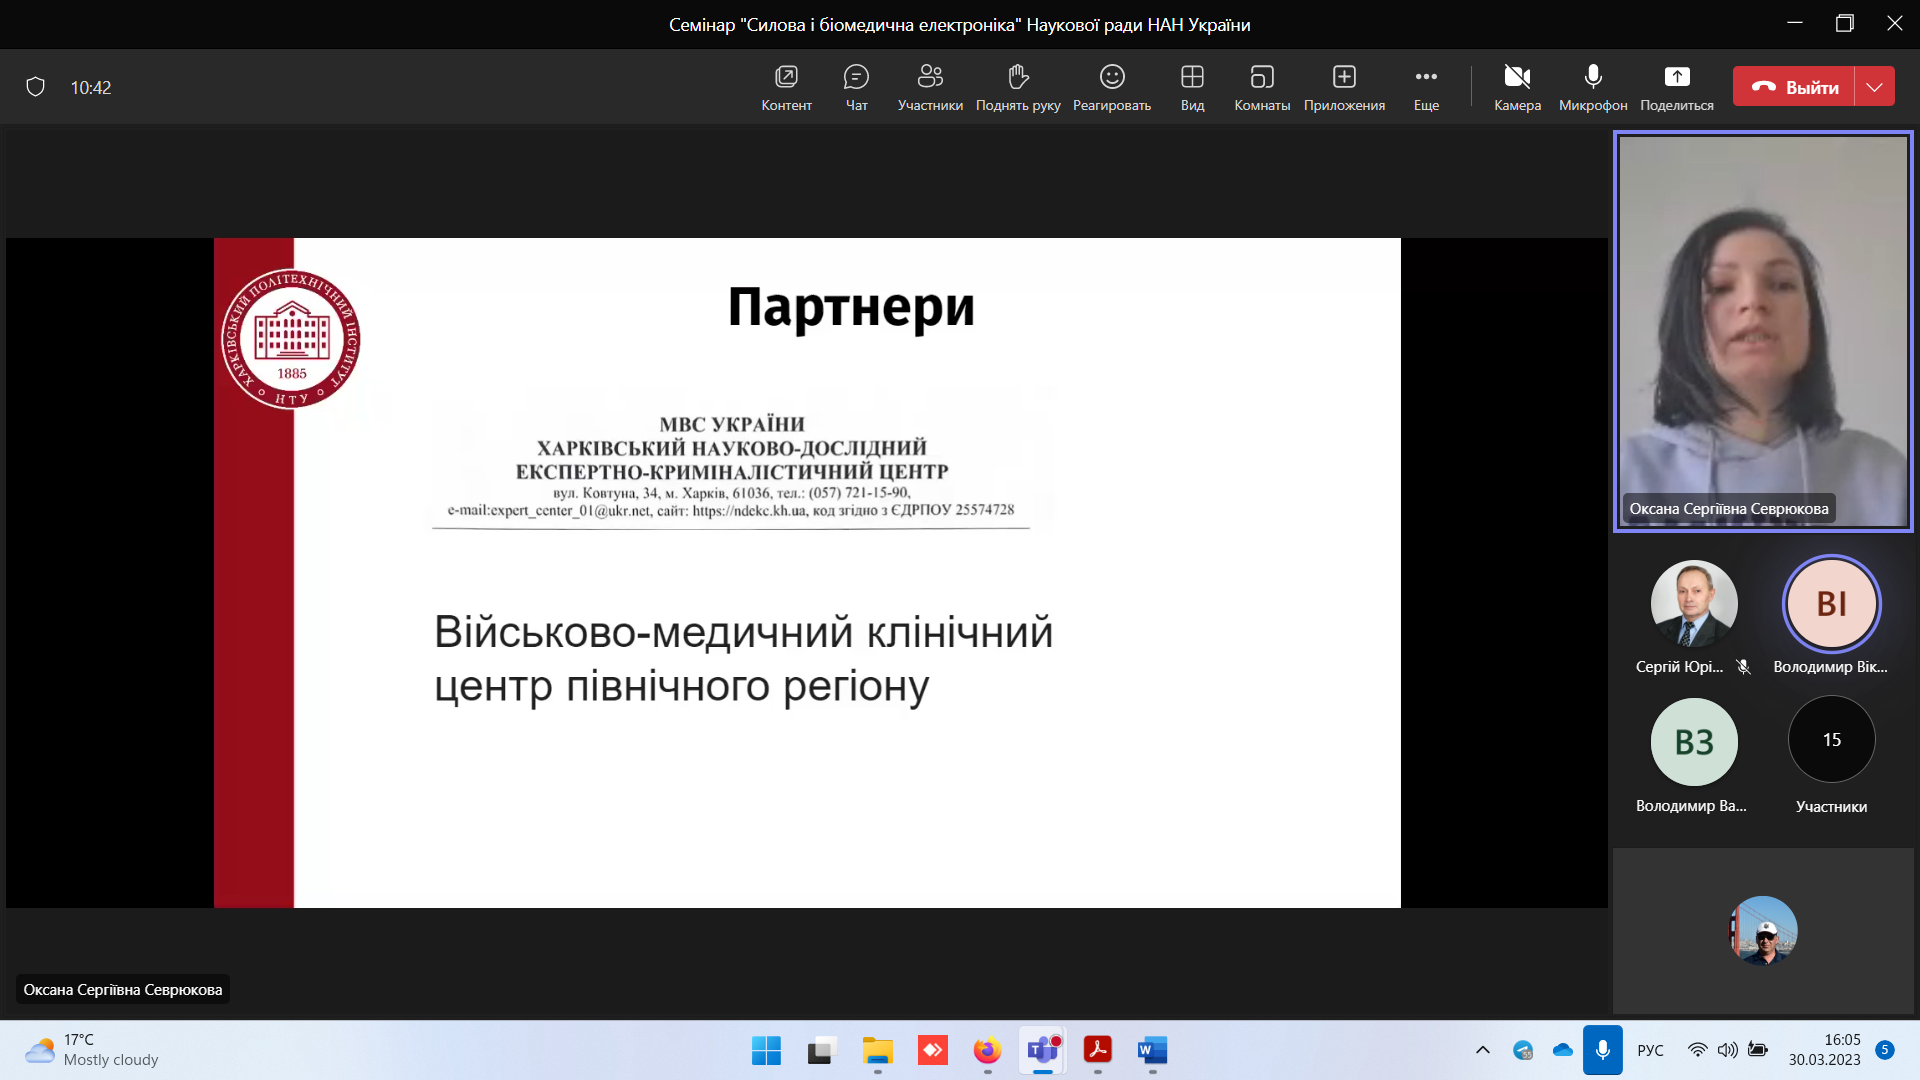Viewport: 1920px width, 1080px height.
Task: Open the Реагировать reactions menu
Action: click(x=1112, y=87)
